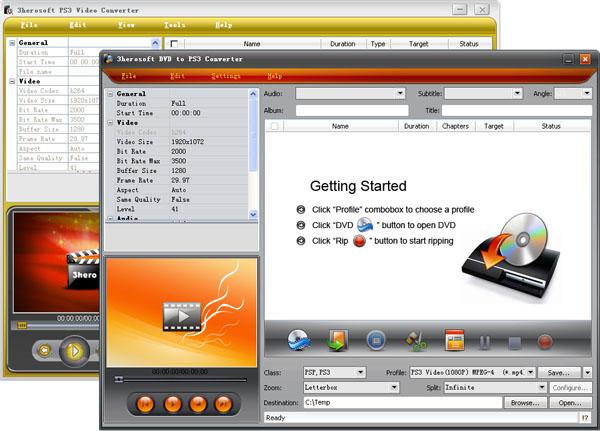Click the Destination field showing C:\Temp
Viewport: 600px width, 431px height.
[x=403, y=403]
